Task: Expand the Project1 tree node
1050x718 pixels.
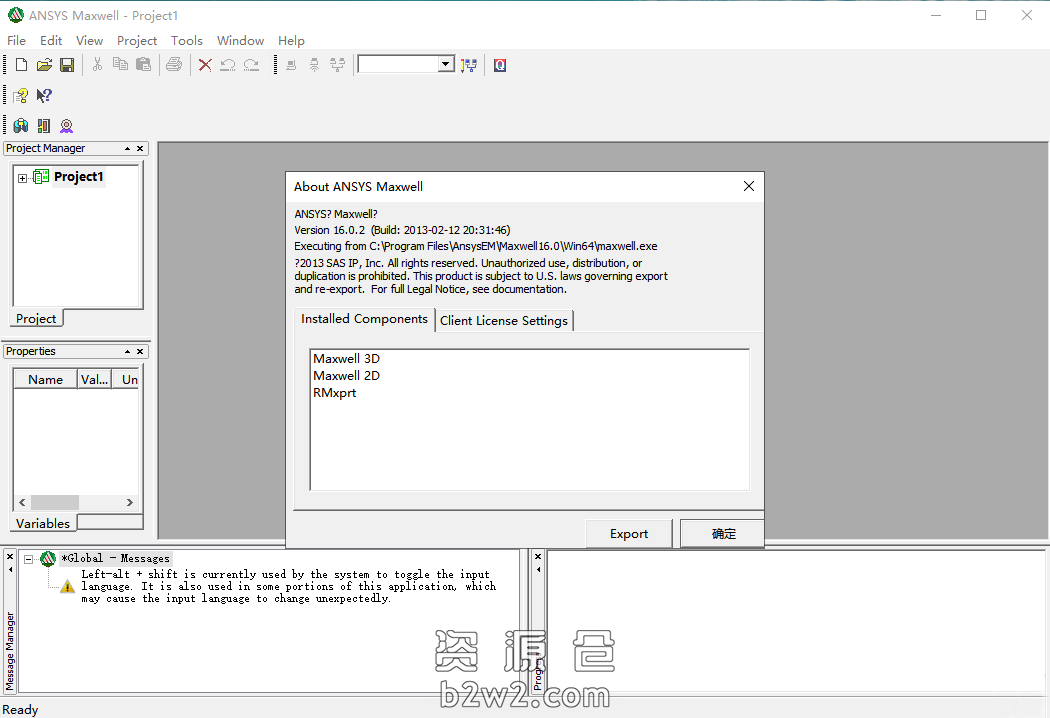Action: pos(22,178)
